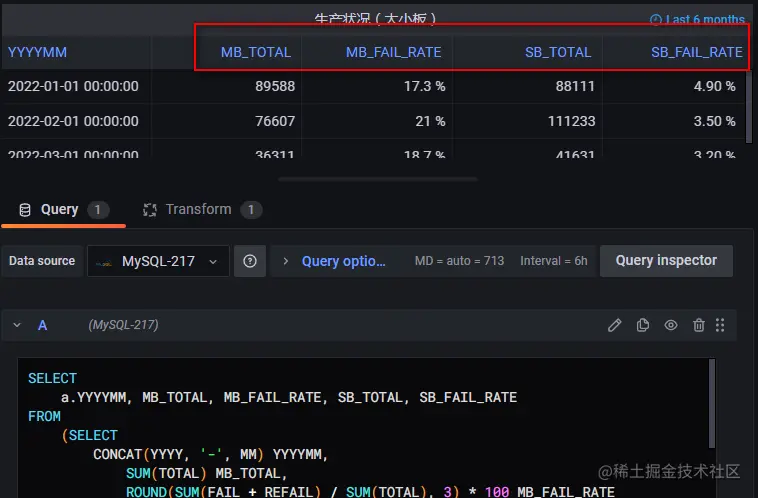Click the CONCAT line in SQL editor
The height and width of the screenshot is (498, 758).
point(210,454)
